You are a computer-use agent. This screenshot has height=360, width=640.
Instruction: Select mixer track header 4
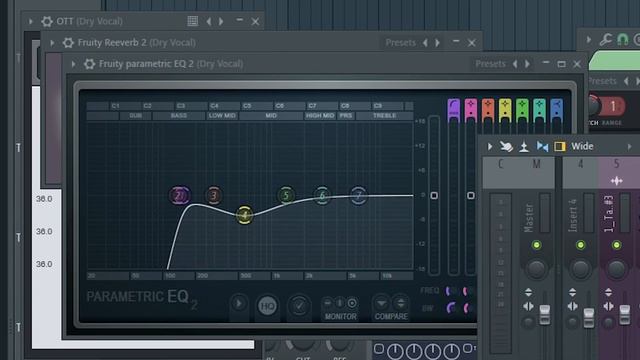[580, 172]
